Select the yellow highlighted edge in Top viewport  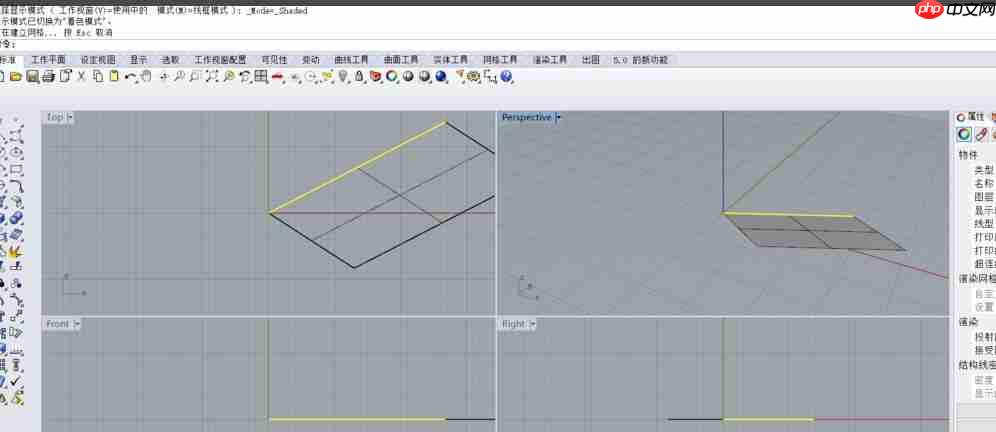point(358,167)
